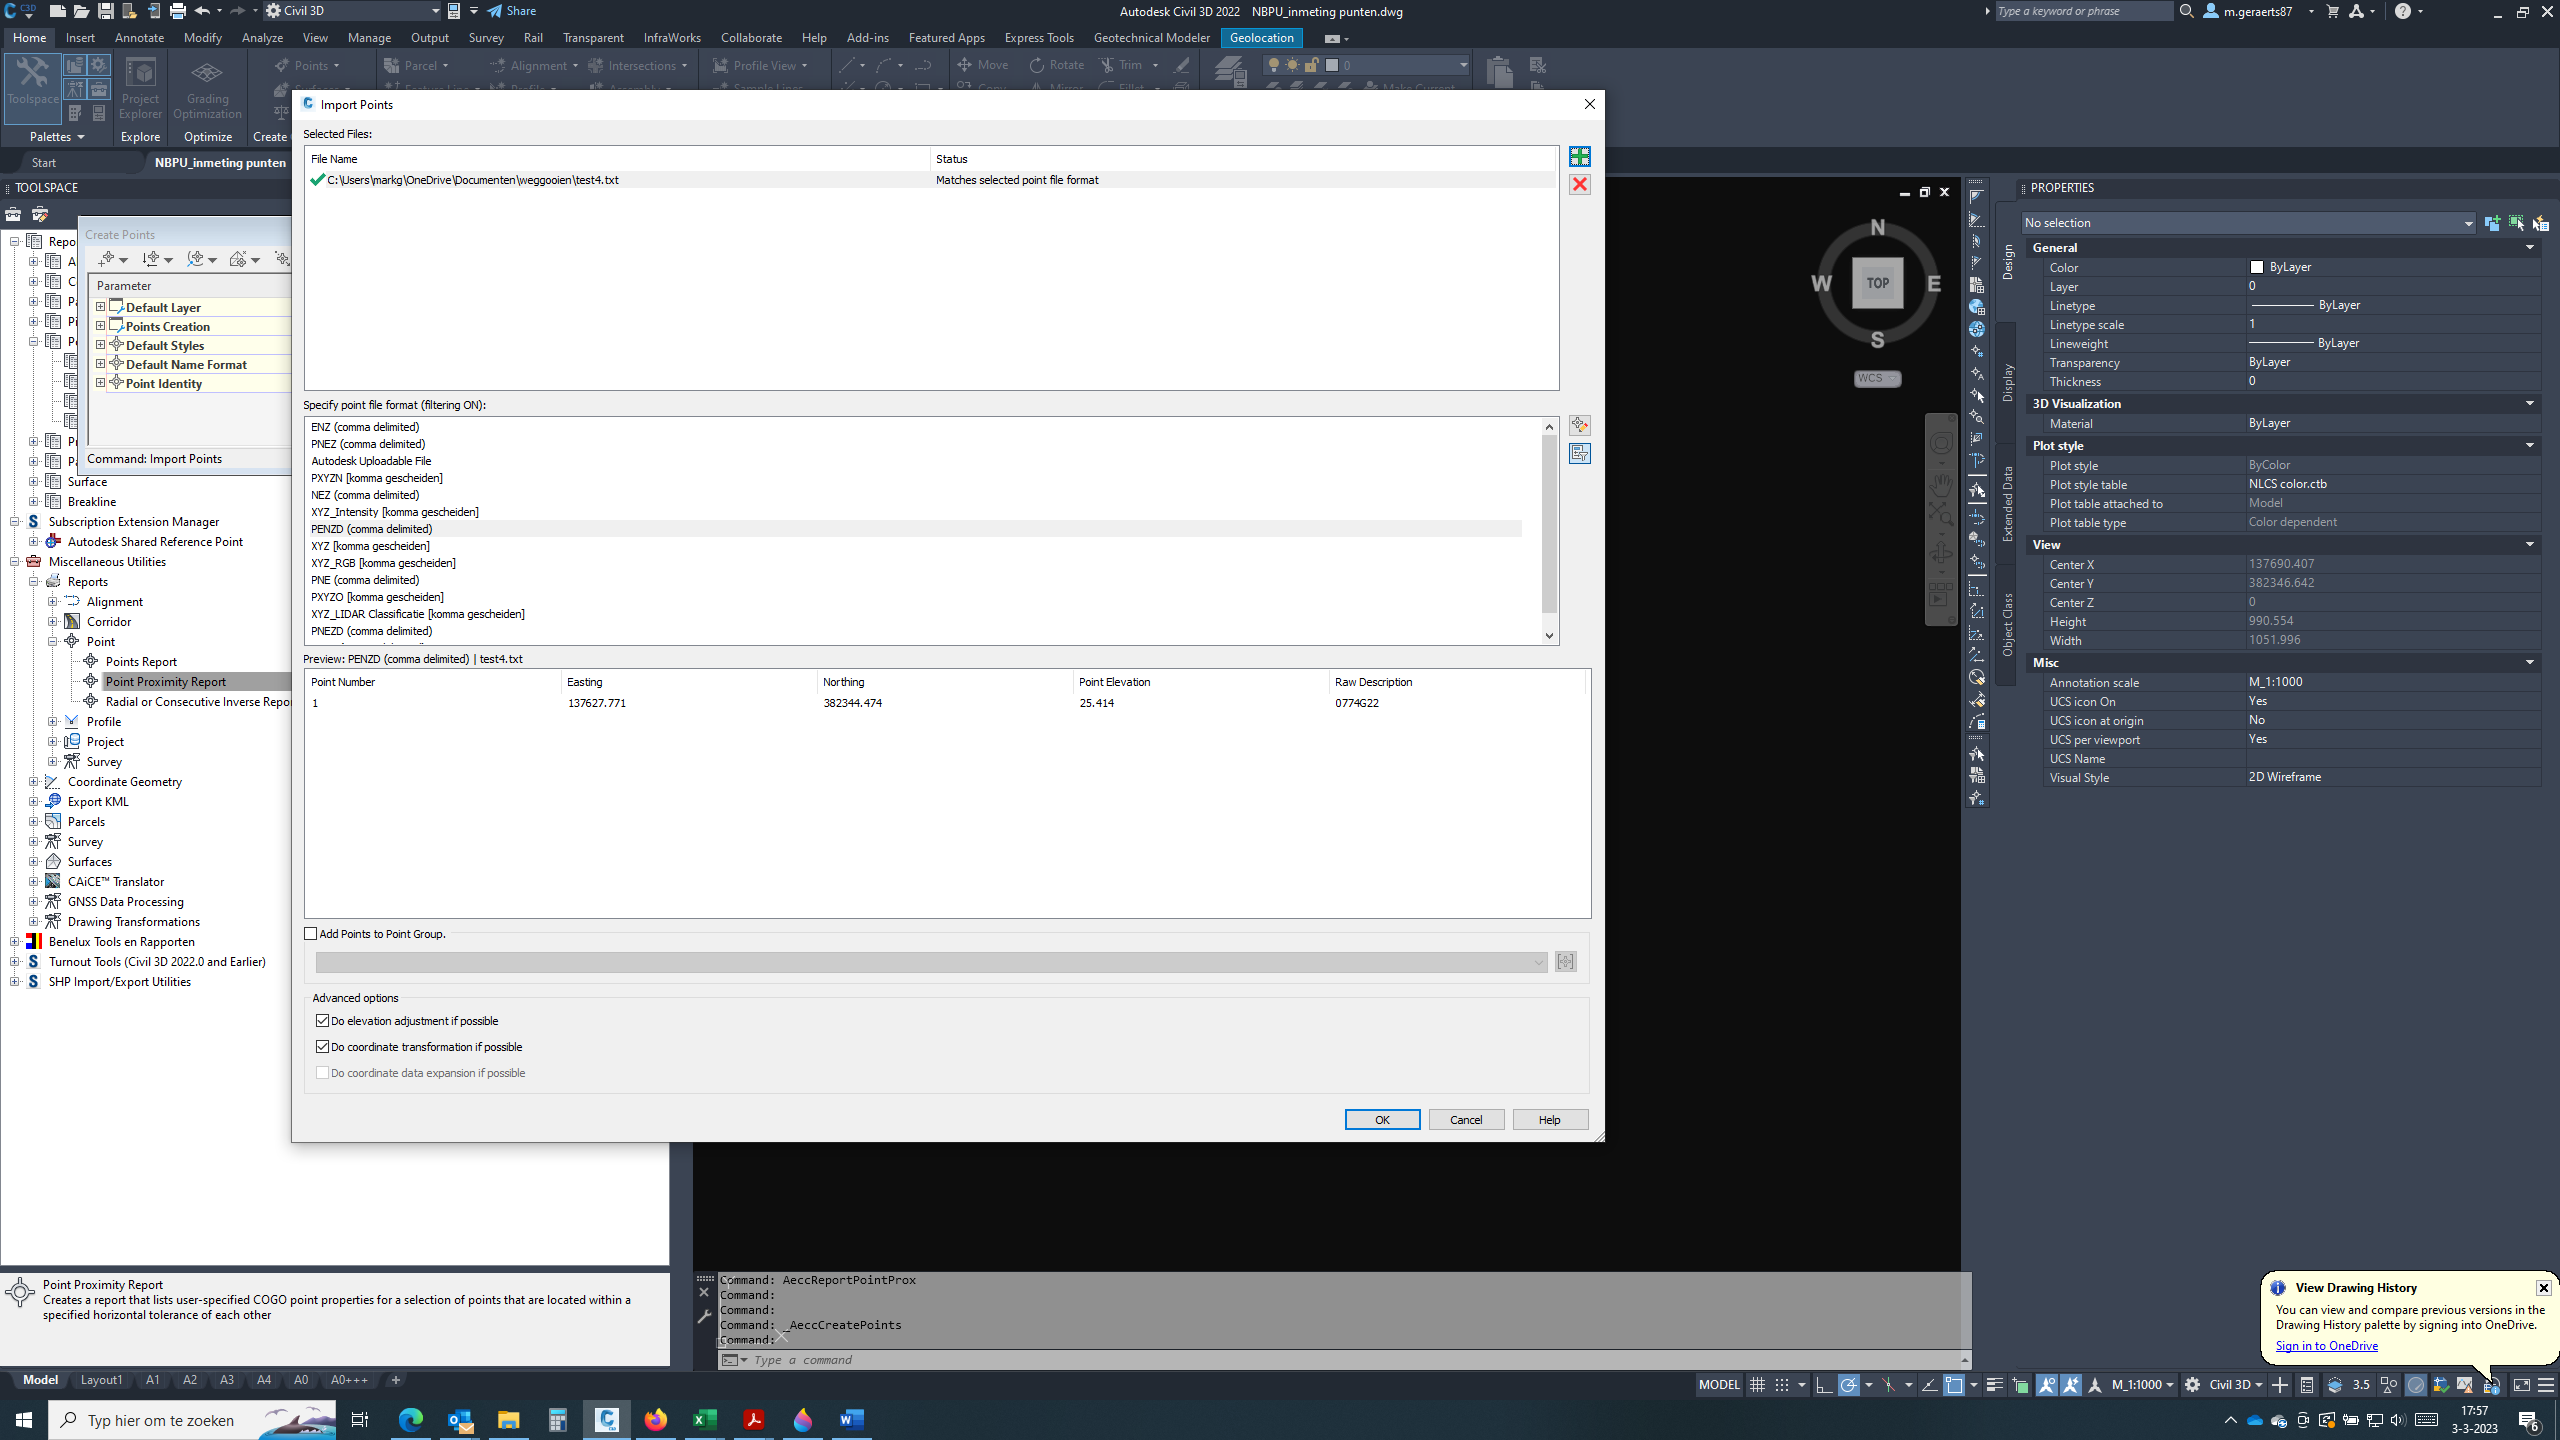Image resolution: width=2560 pixels, height=1440 pixels.
Task: Remove test4.txt from selected files
Action: (1580, 184)
